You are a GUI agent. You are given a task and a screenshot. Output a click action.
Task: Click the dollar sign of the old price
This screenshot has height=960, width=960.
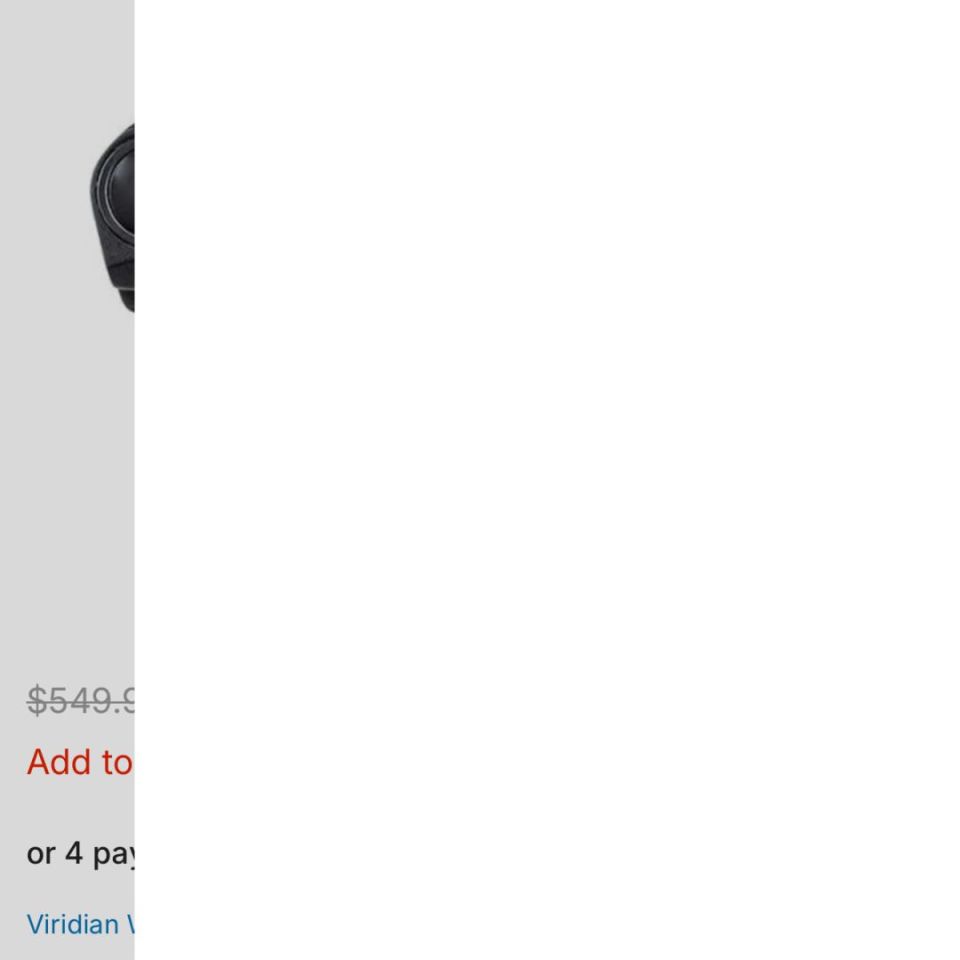37,700
